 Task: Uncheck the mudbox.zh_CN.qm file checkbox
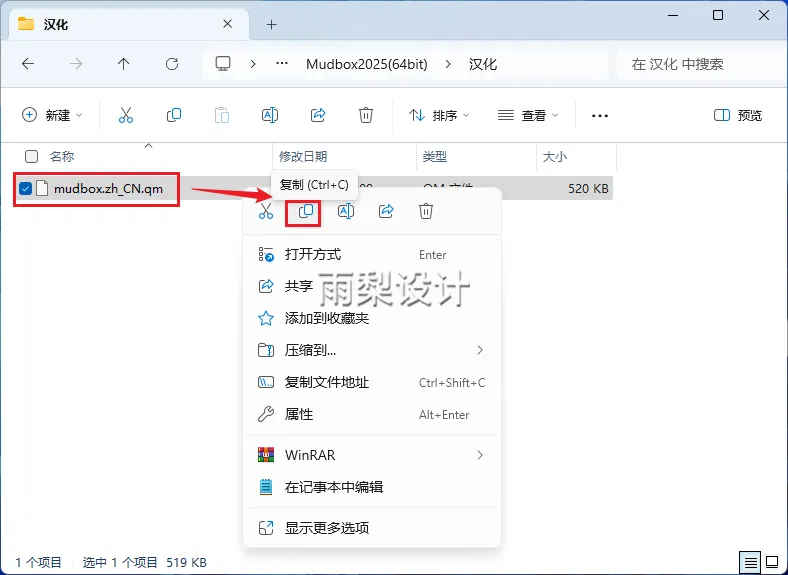(26, 188)
